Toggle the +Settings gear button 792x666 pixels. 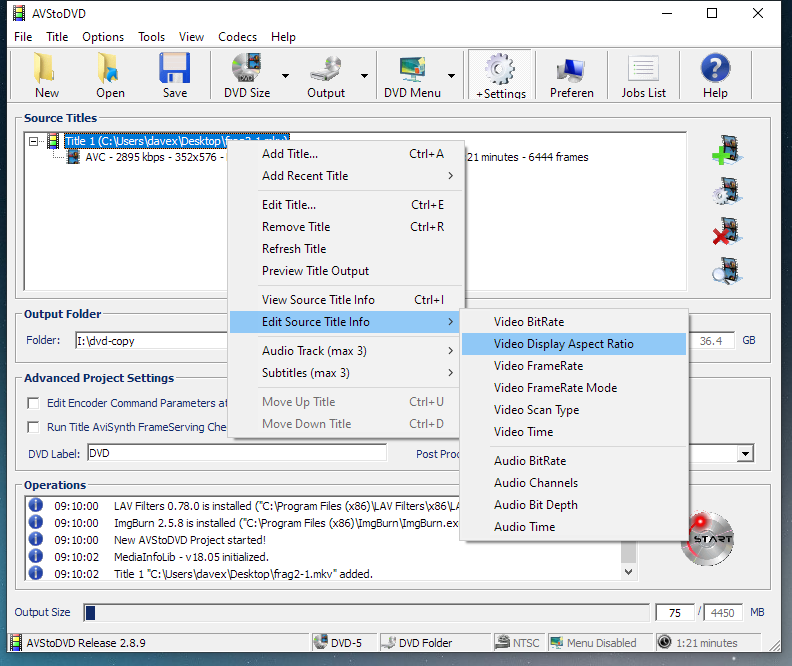point(500,76)
